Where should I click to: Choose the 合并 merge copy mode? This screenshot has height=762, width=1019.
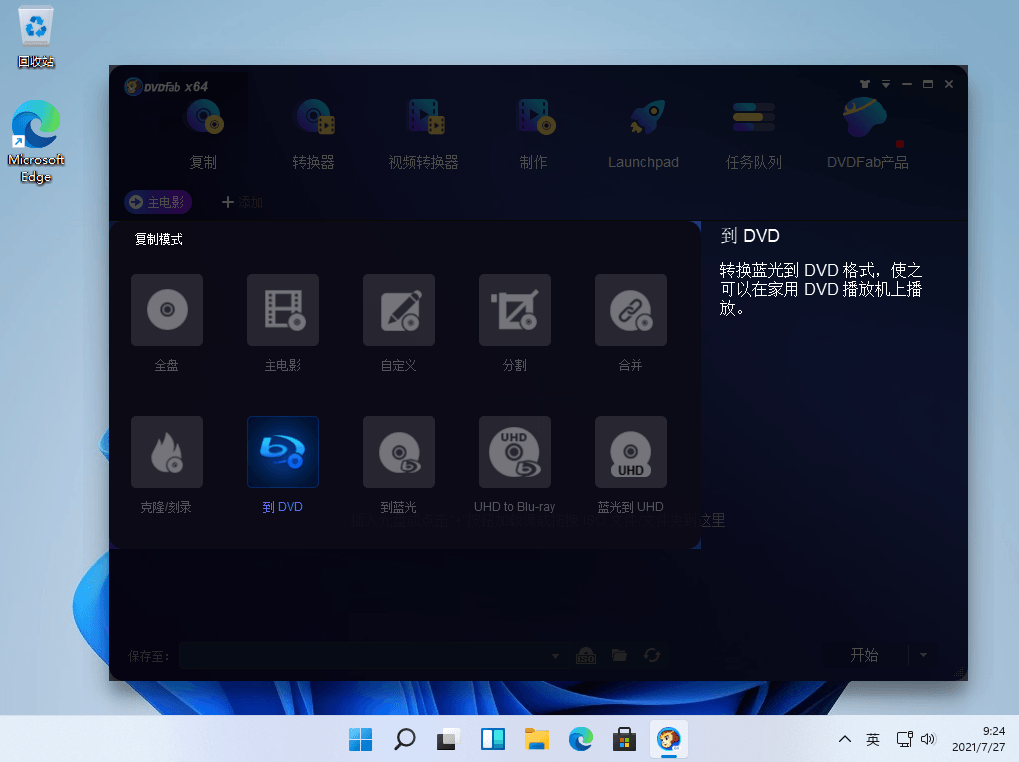click(x=630, y=310)
